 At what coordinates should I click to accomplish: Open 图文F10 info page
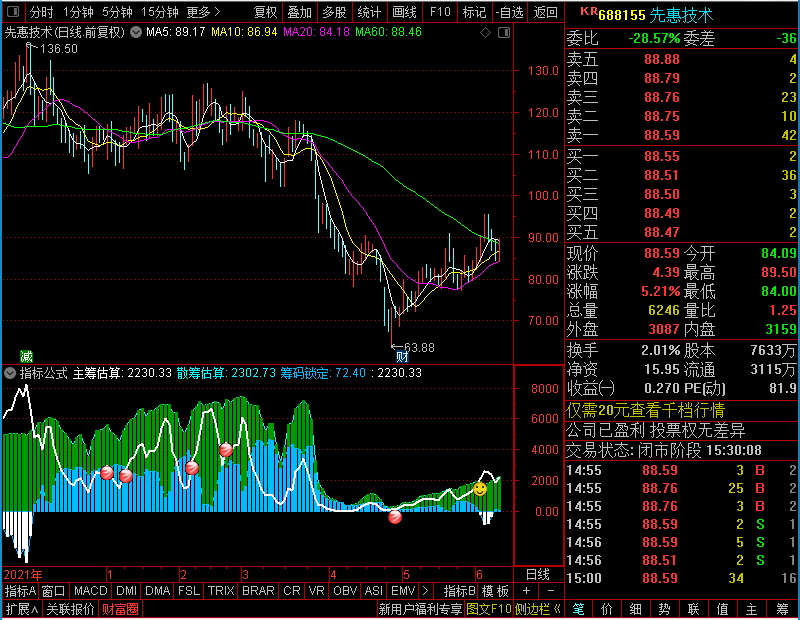[489, 609]
